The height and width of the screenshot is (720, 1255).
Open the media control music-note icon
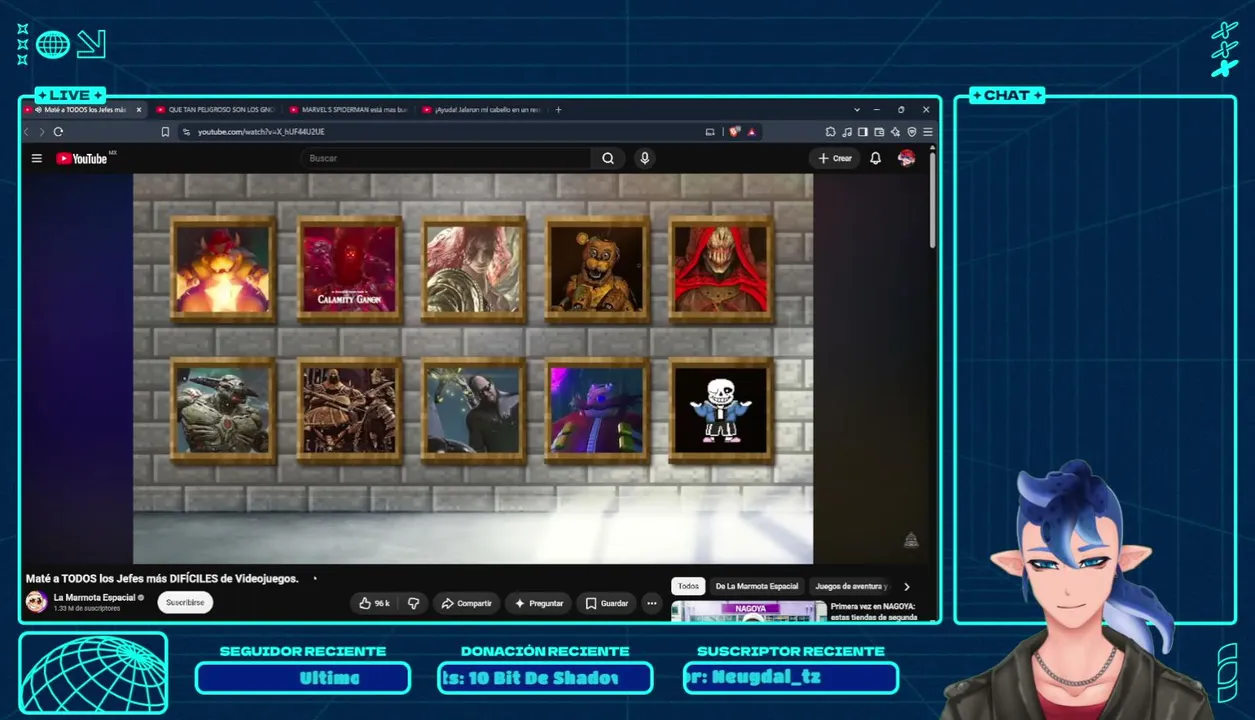pos(847,132)
